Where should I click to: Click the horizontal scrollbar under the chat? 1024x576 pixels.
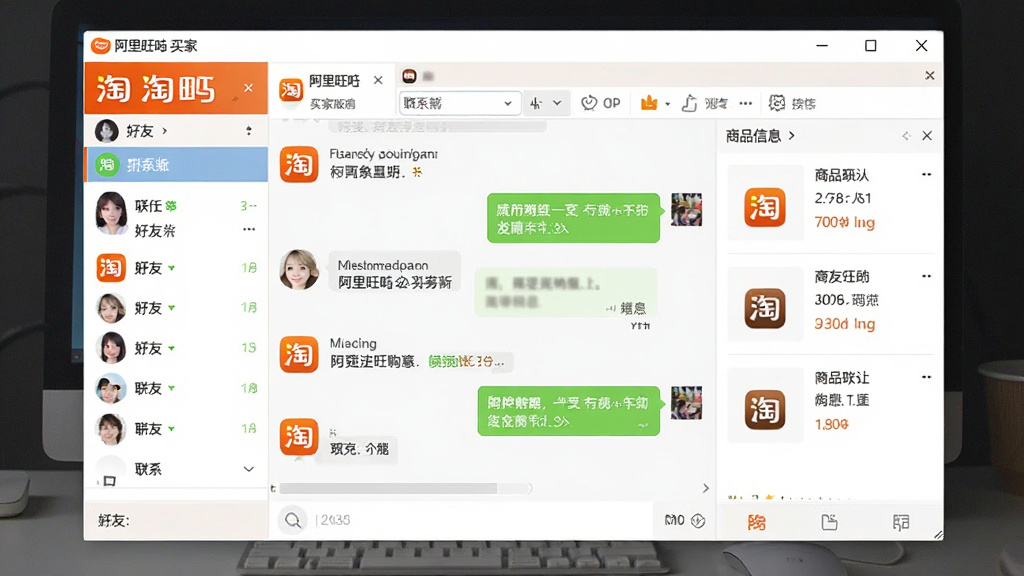(388, 488)
